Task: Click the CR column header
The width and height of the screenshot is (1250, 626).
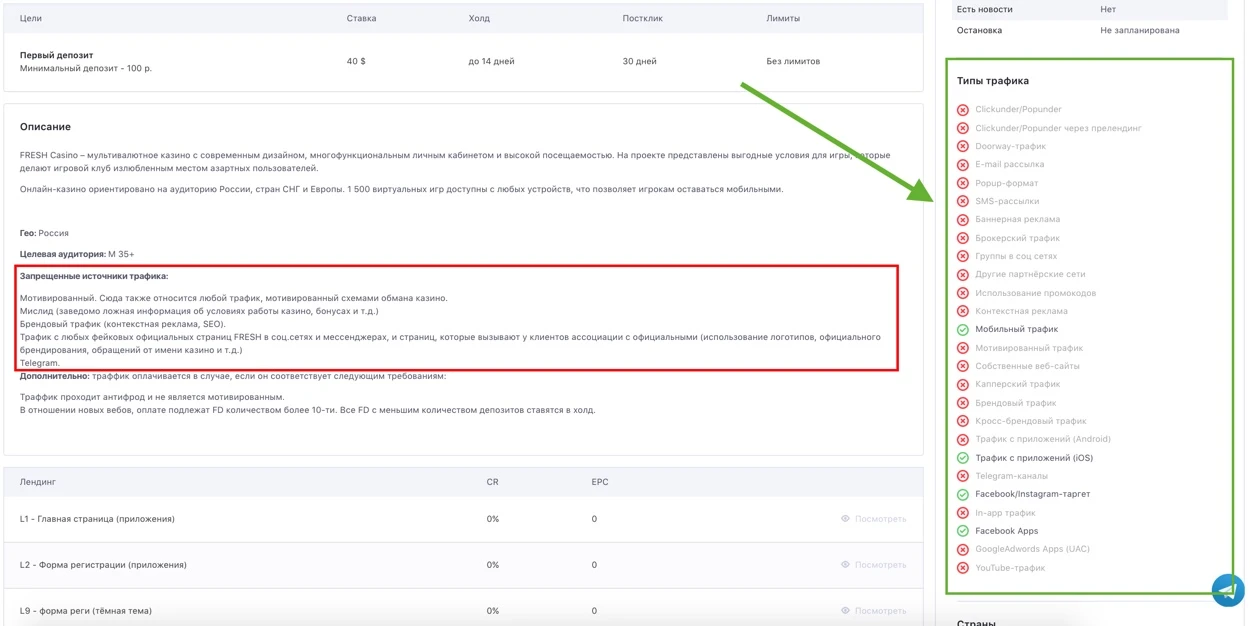Action: point(492,482)
